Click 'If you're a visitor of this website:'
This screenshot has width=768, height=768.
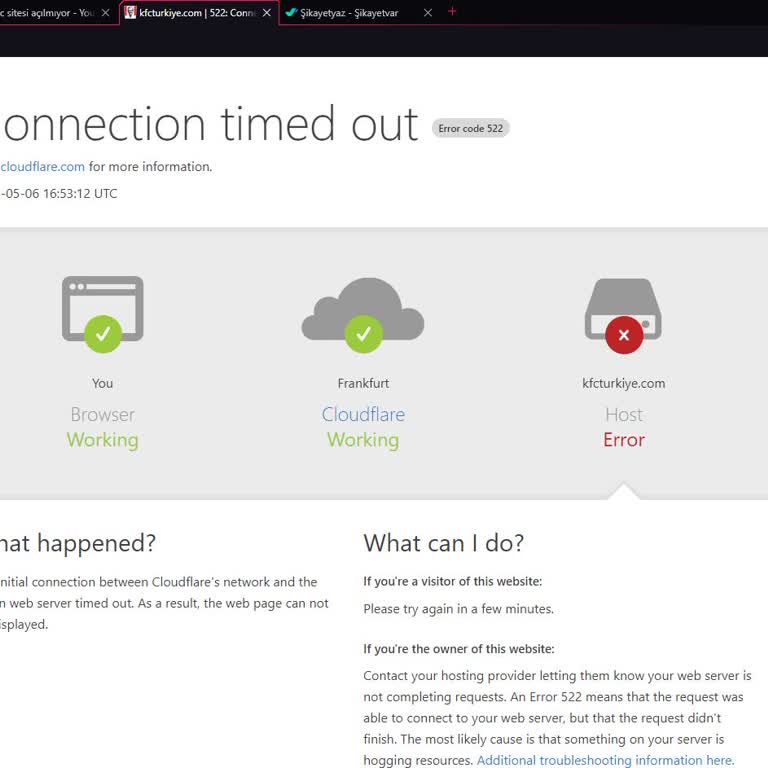click(453, 581)
